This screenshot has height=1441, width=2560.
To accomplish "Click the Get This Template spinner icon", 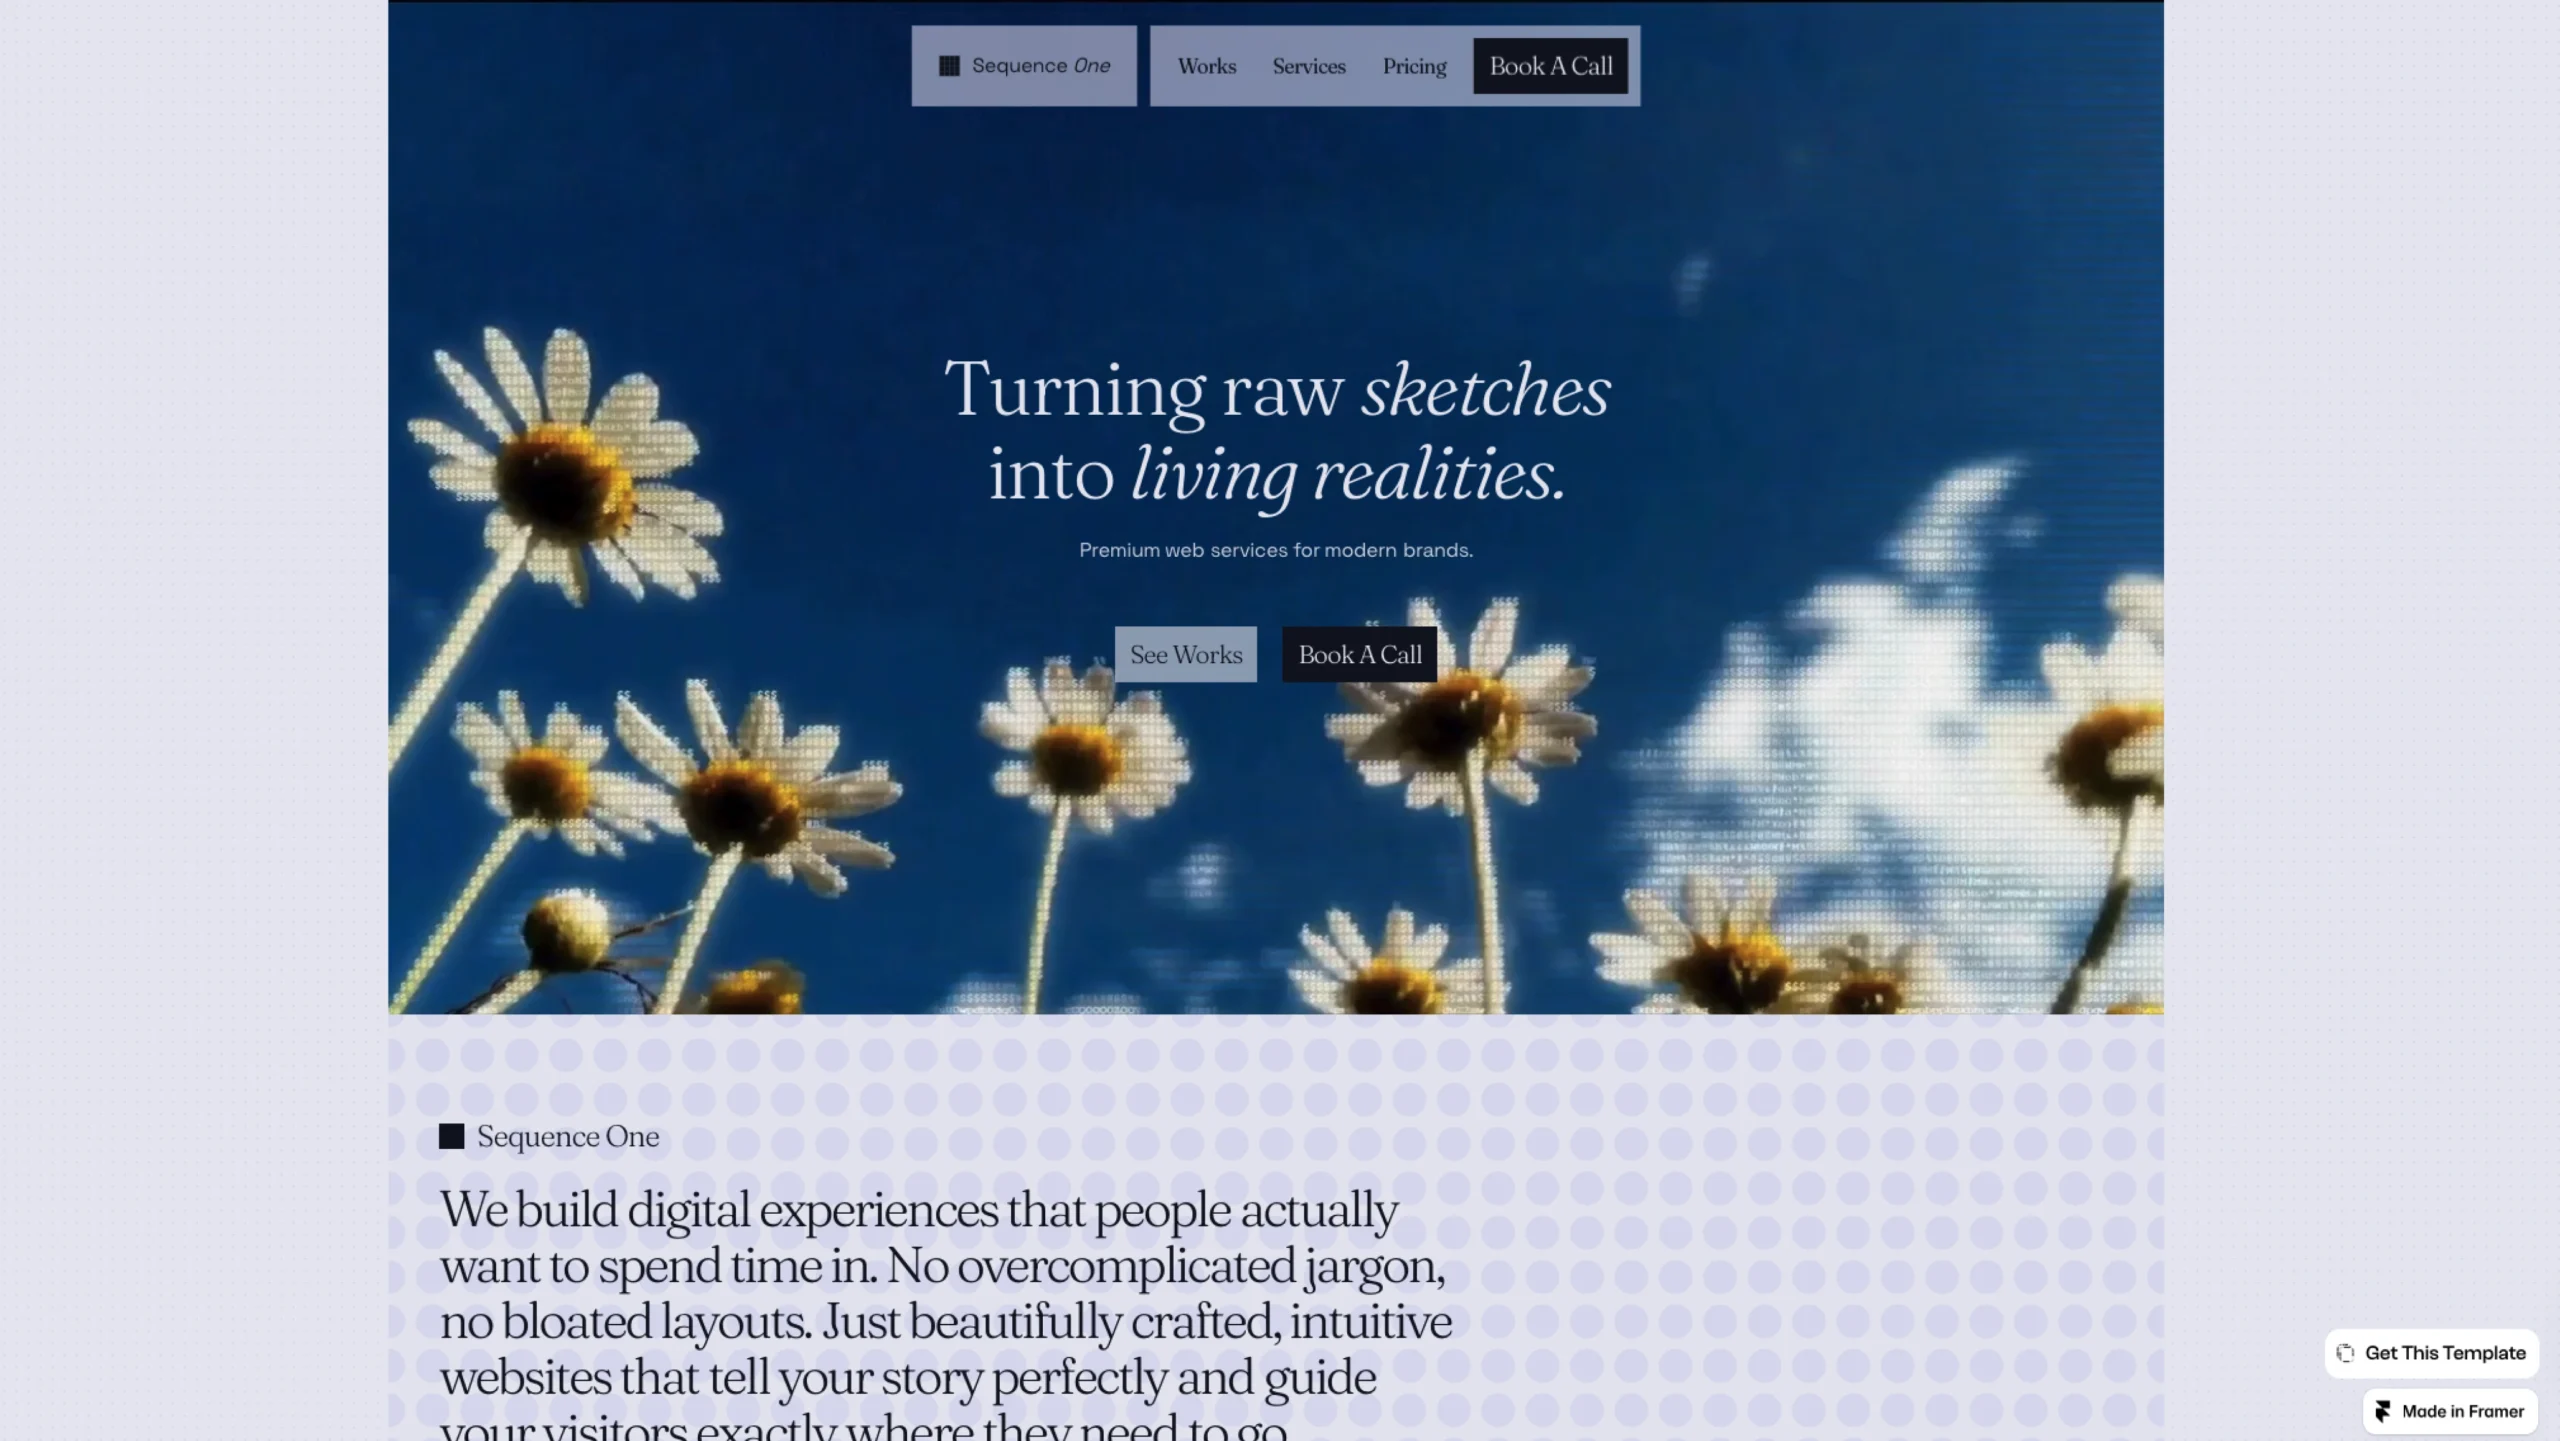I will tap(2346, 1353).
